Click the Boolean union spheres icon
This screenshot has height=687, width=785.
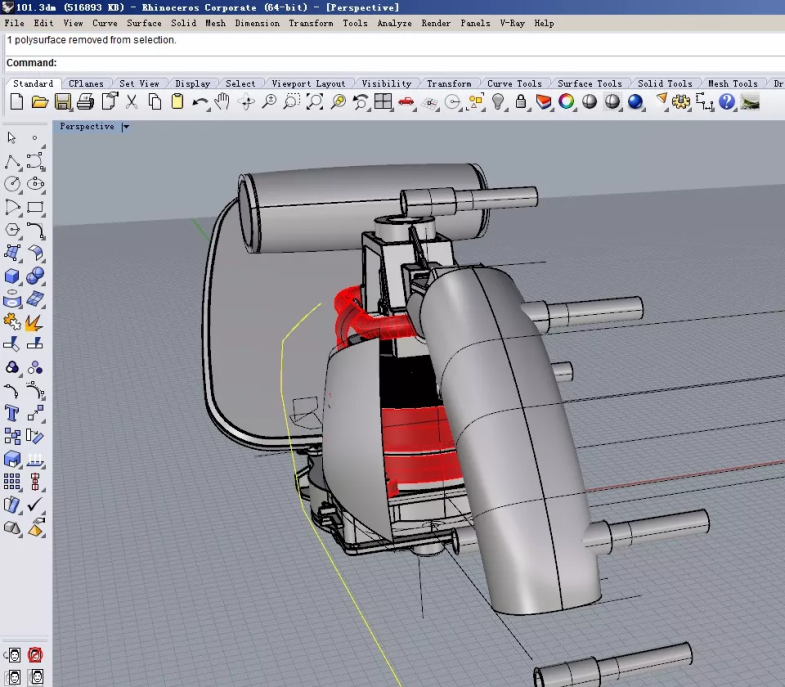click(35, 276)
